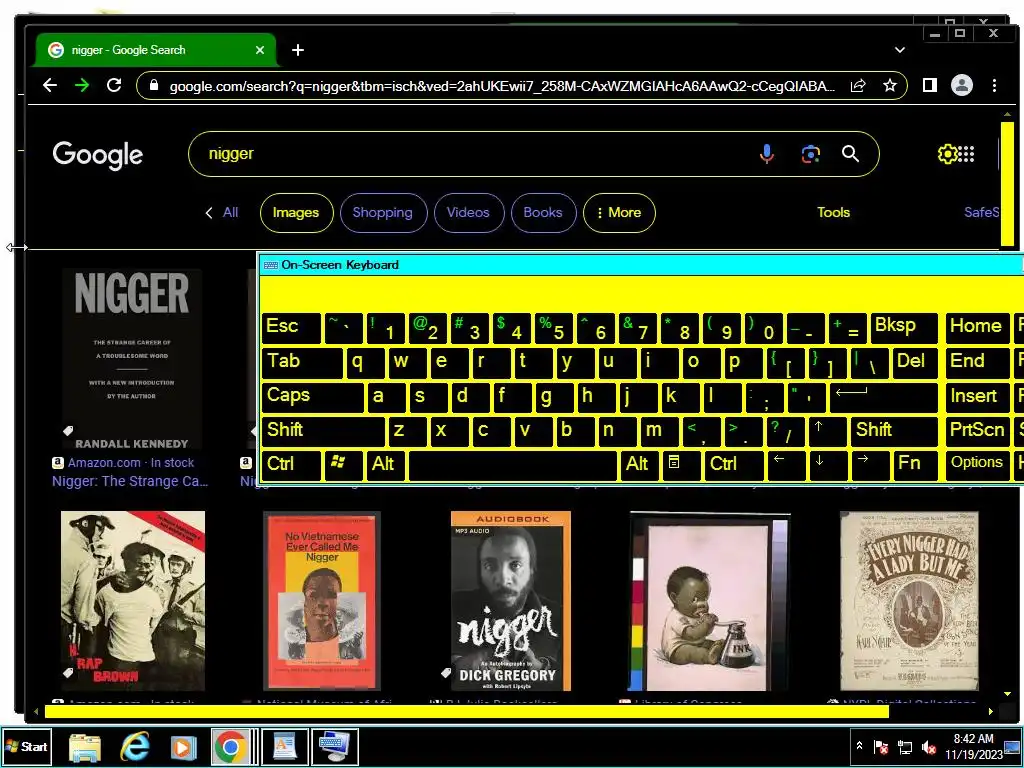This screenshot has height=768, width=1024.
Task: Open the Tools options for image search
Action: tap(833, 213)
